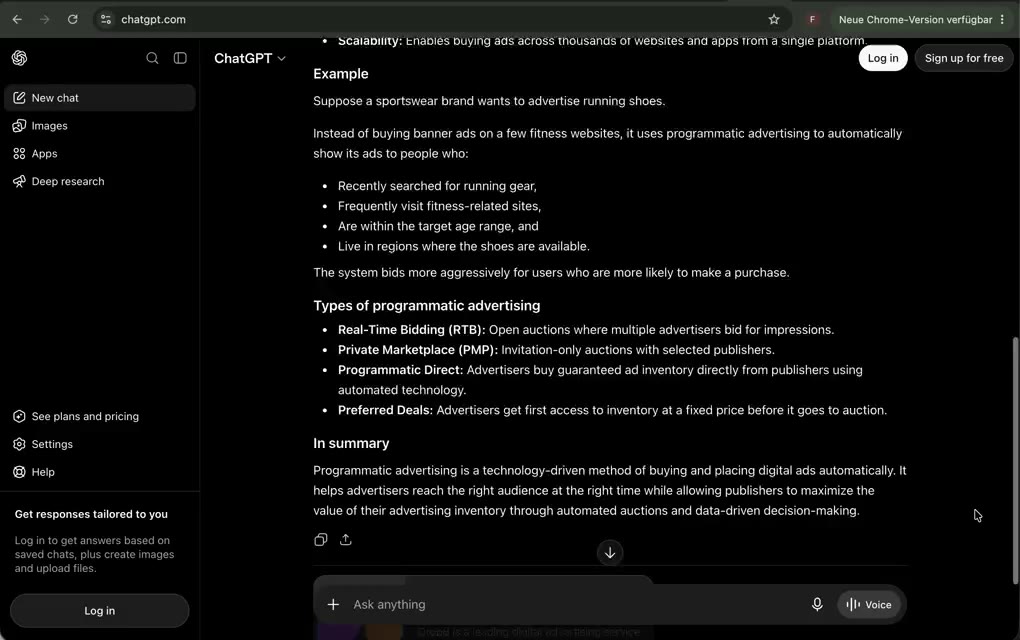Click the page vertical scrollbar thumb
The image size is (1020, 640).
click(1015, 460)
